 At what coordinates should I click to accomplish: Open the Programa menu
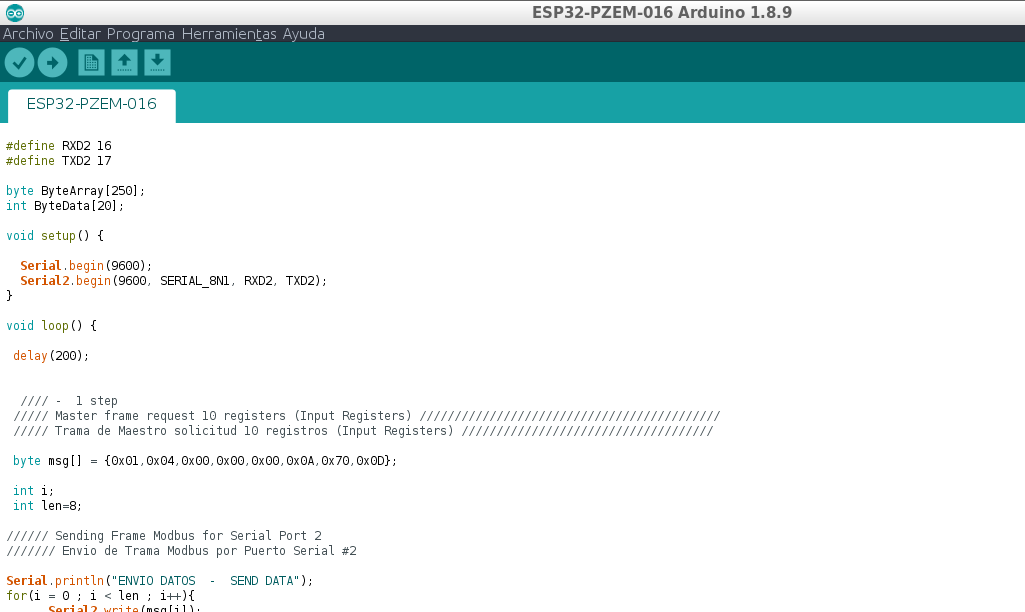(x=141, y=34)
